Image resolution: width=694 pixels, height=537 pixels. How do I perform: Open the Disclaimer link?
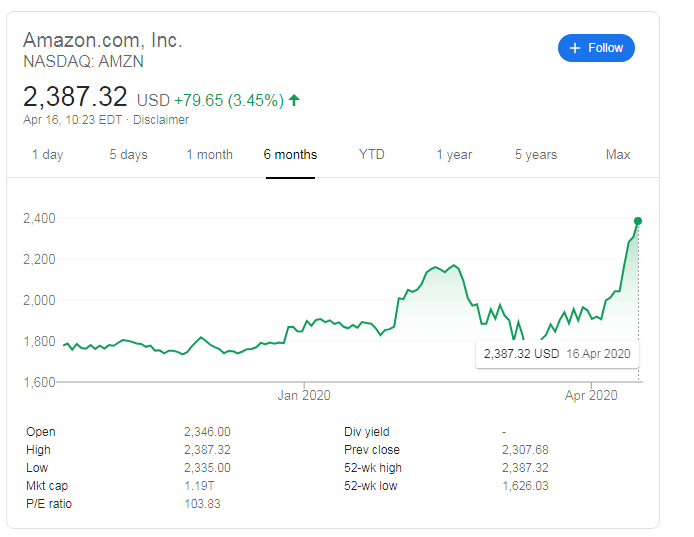coord(161,120)
